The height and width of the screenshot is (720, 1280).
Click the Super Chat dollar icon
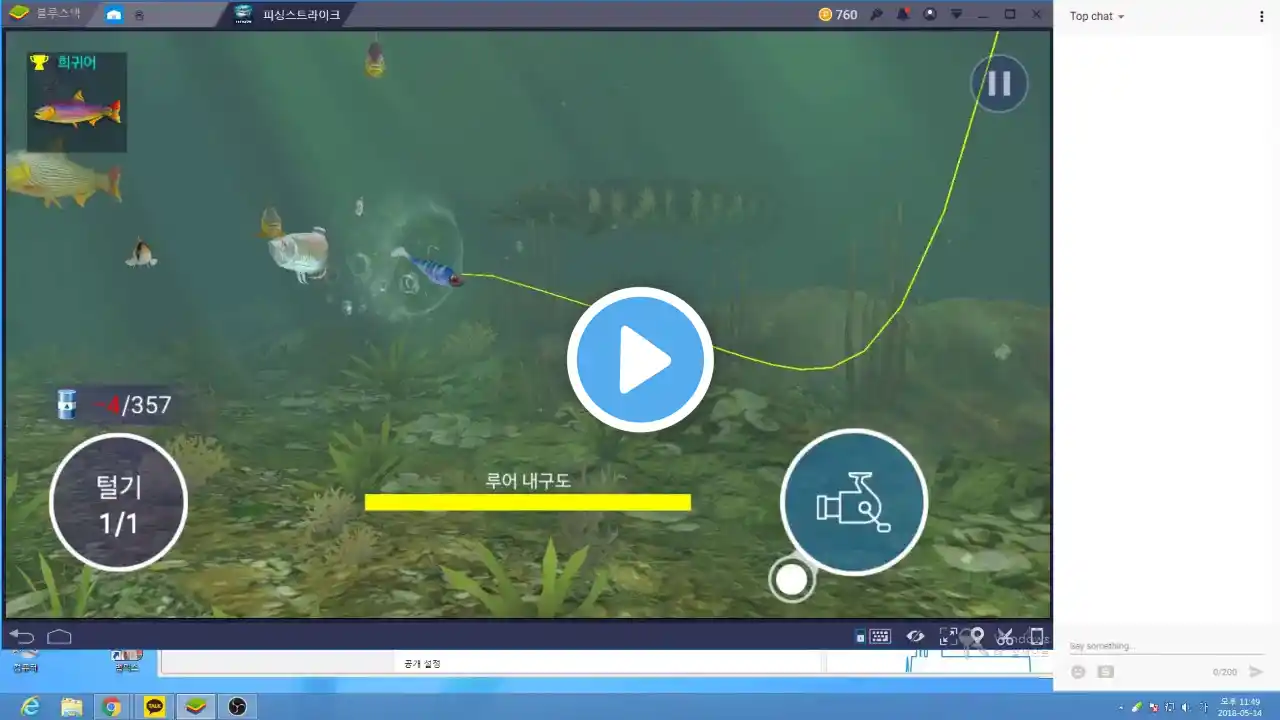point(1105,672)
